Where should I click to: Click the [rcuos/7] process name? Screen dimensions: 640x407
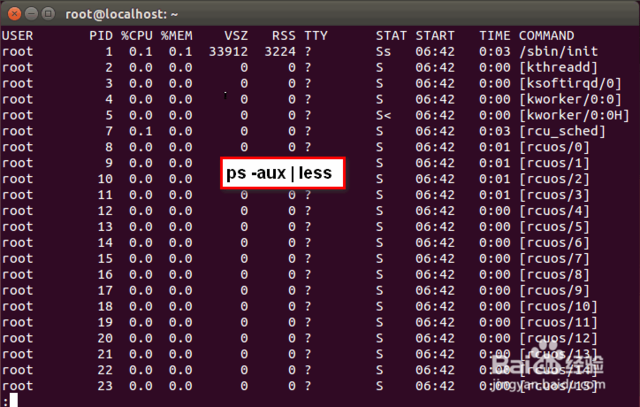pyautogui.click(x=554, y=259)
